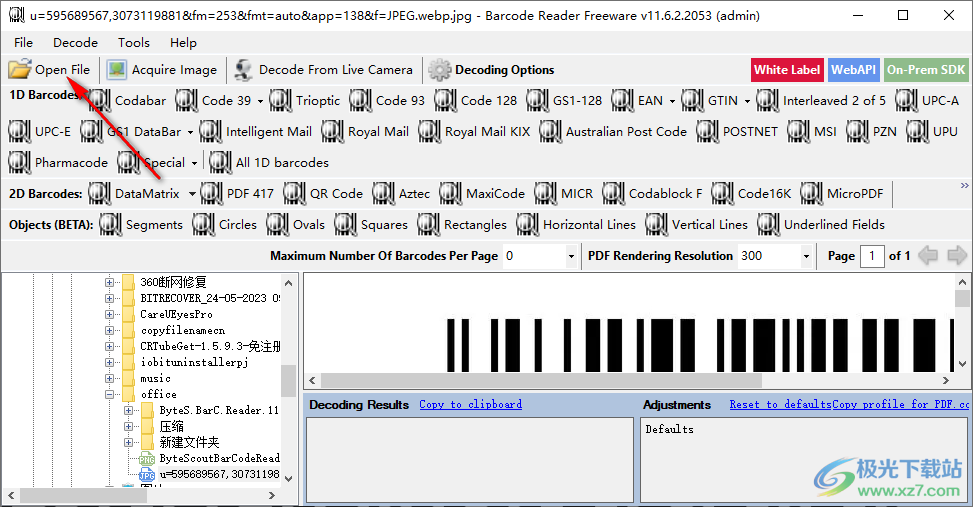The width and height of the screenshot is (973, 507).
Task: Toggle Circles object detection
Action: coord(225,225)
